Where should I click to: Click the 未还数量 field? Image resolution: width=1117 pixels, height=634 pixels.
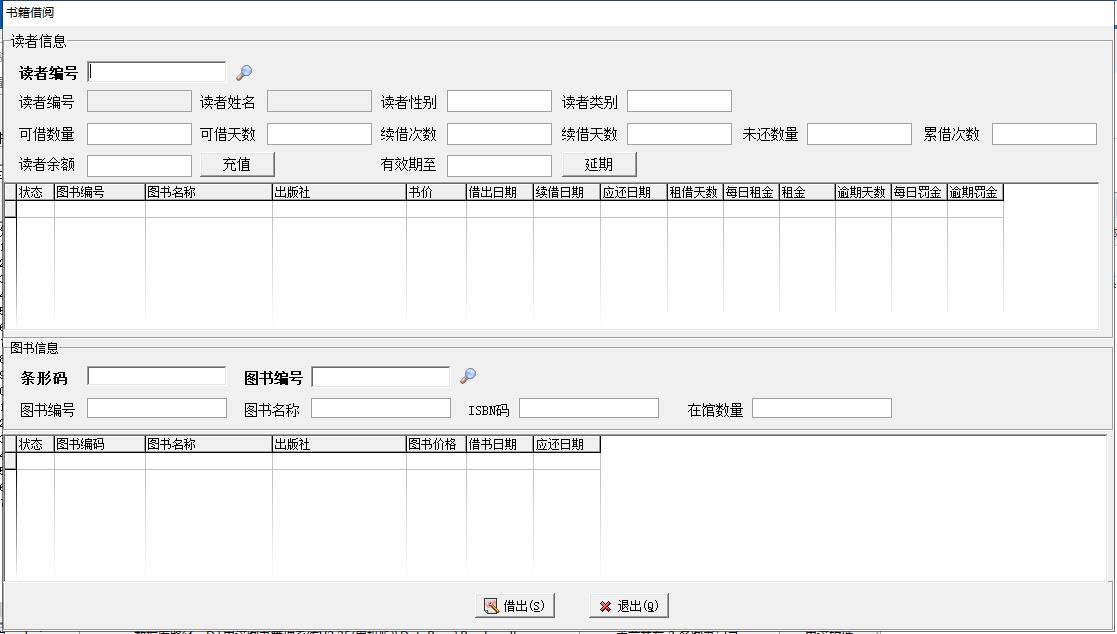click(x=860, y=134)
